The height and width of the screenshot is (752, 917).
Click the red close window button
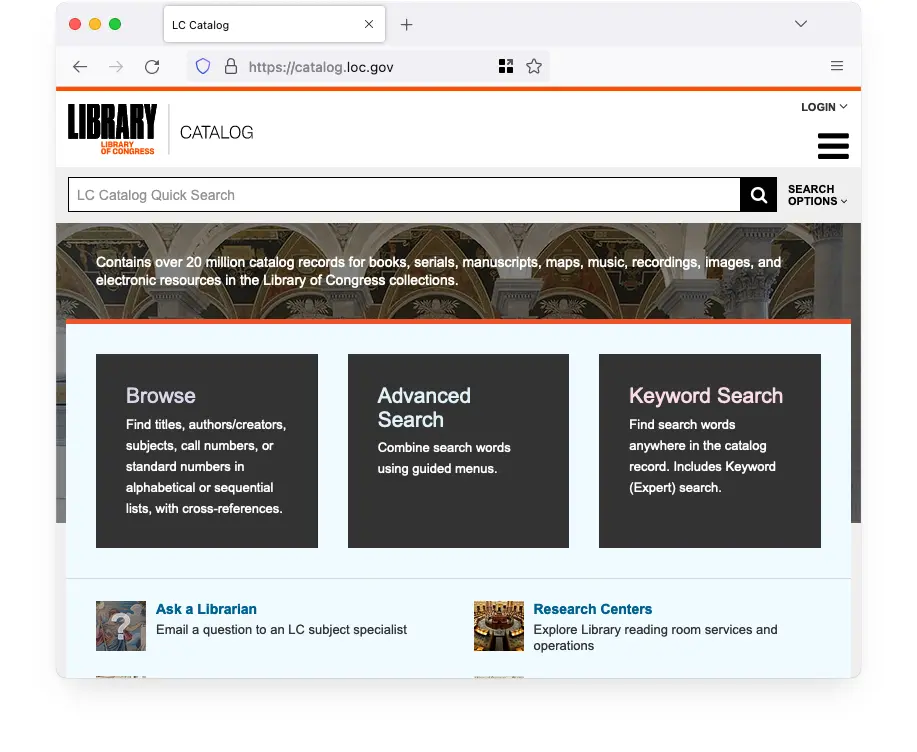[x=75, y=24]
